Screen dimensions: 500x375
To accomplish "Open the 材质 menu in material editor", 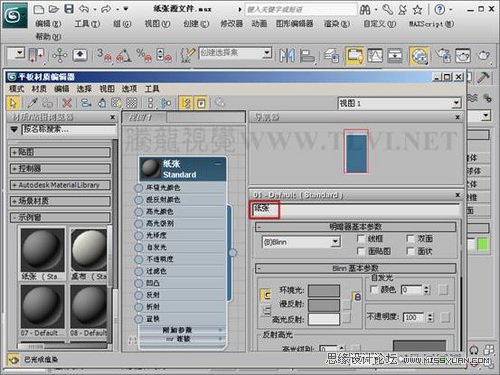I will [x=39, y=89].
